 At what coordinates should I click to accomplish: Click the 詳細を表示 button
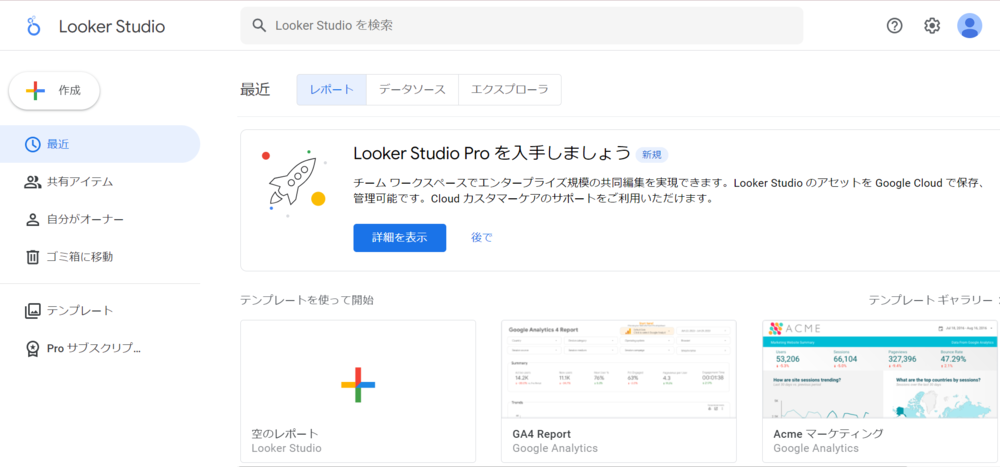click(x=400, y=238)
